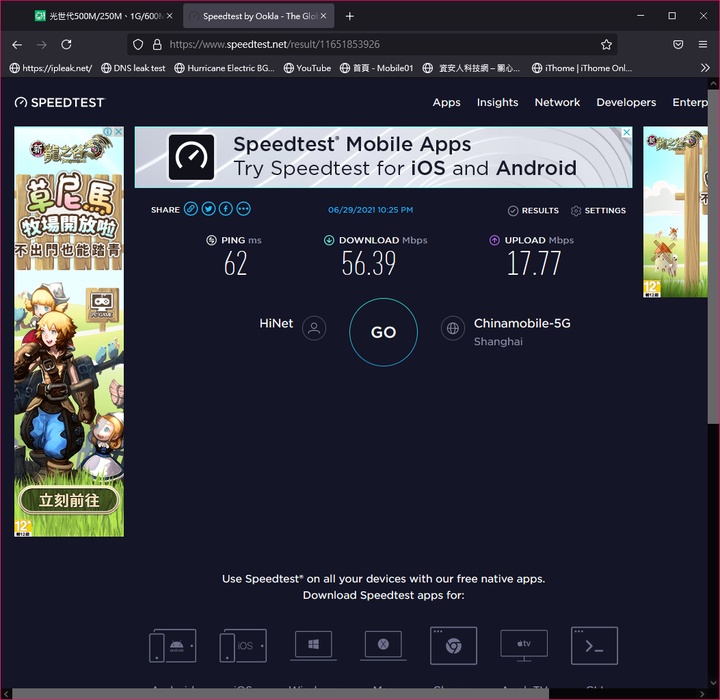Viewport: 720px width, 700px height.
Task: Open the DNS leak test bookmark
Action: click(133, 68)
